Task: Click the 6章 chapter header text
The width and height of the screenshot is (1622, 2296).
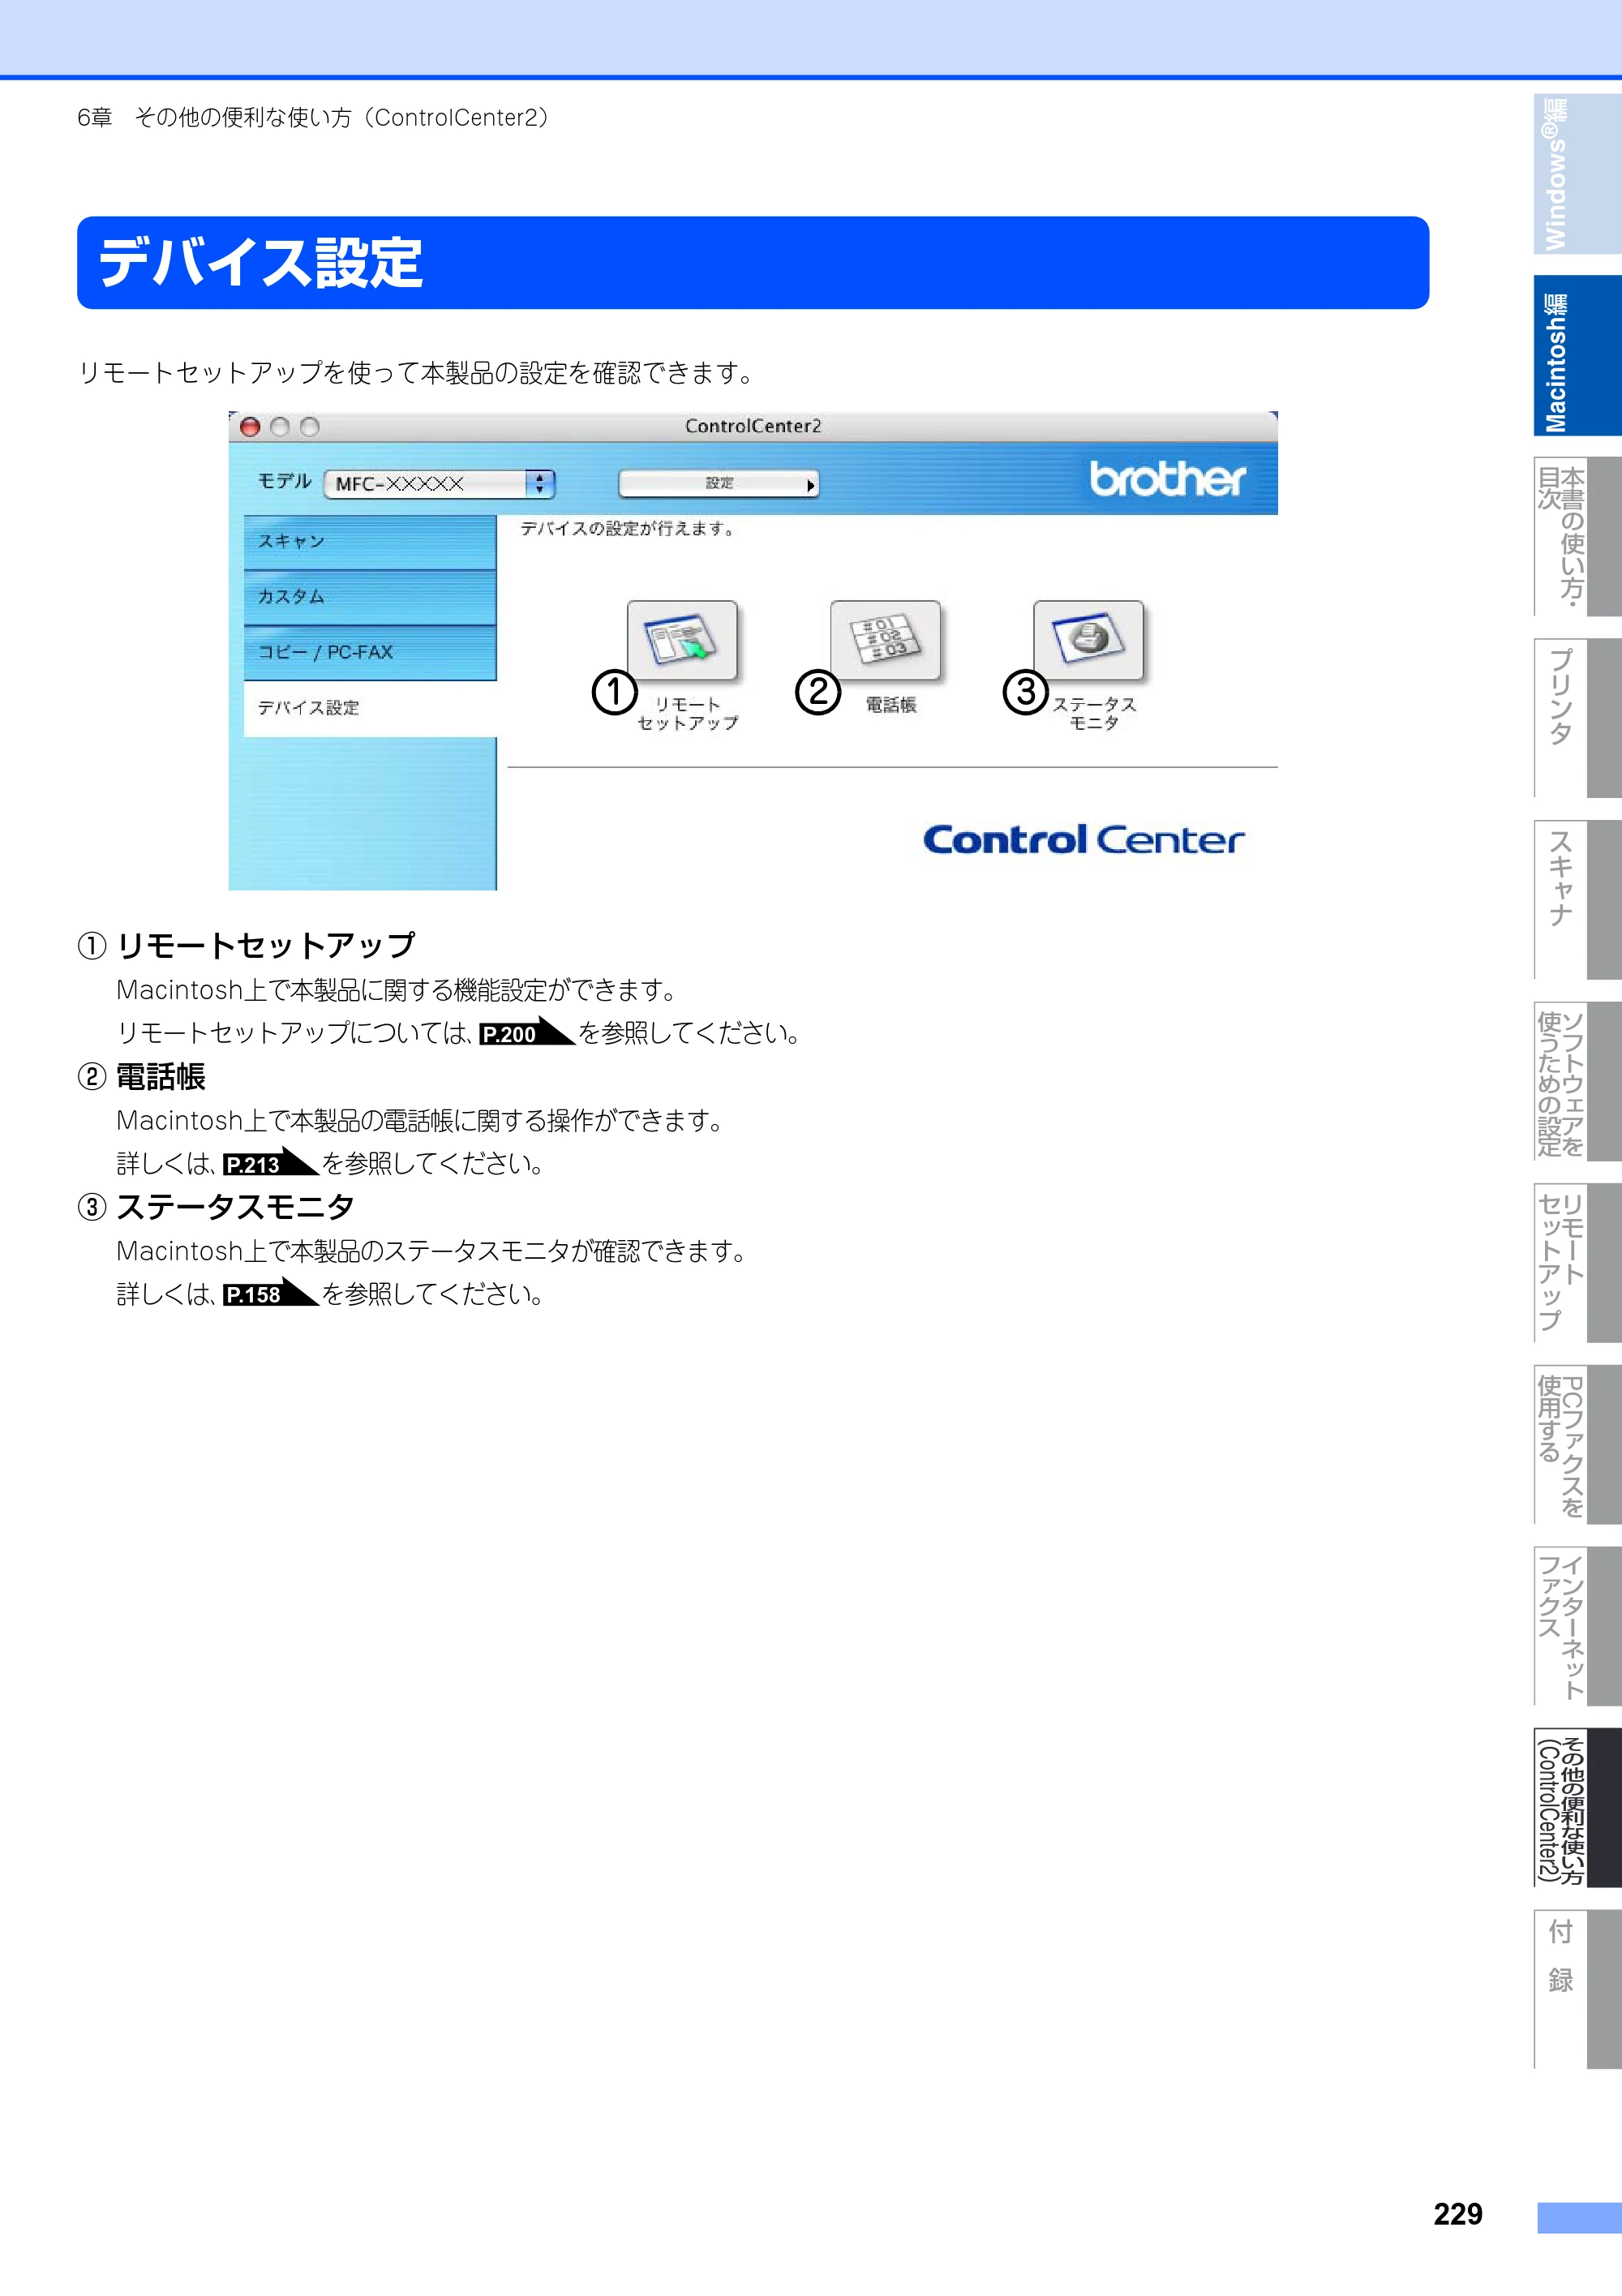Action: 313,118
